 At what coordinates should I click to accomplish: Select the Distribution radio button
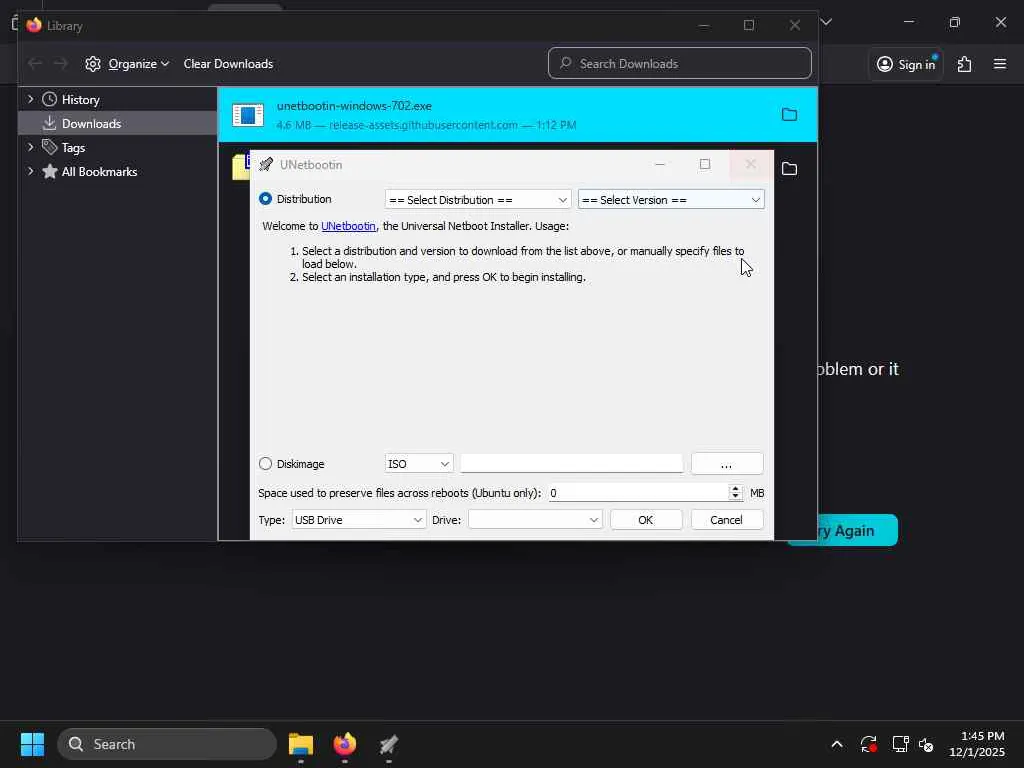[x=265, y=199]
